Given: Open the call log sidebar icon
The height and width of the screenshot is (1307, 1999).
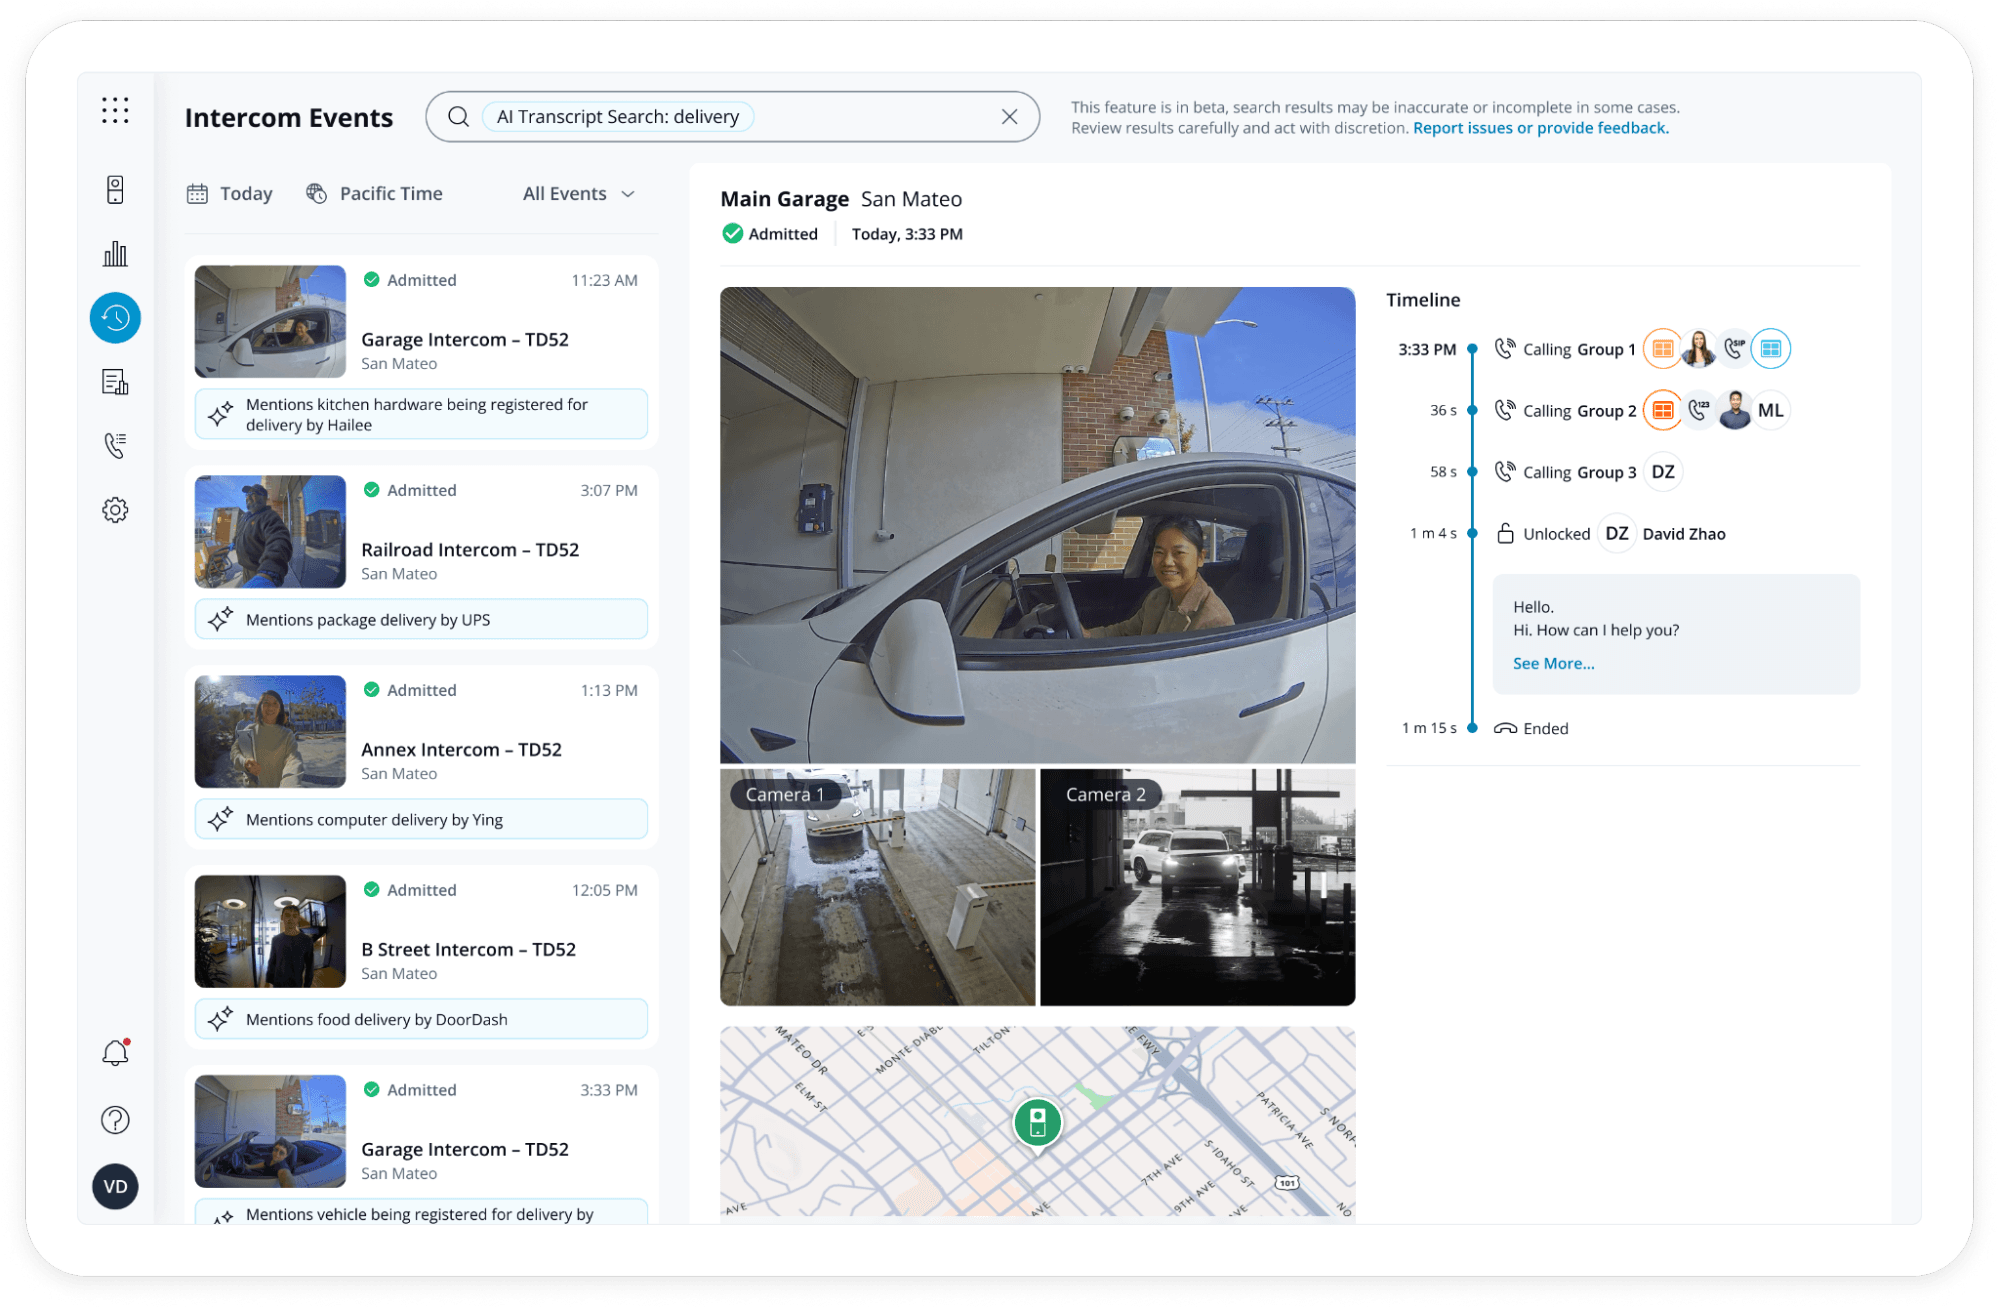Looking at the screenshot, I should 115,445.
